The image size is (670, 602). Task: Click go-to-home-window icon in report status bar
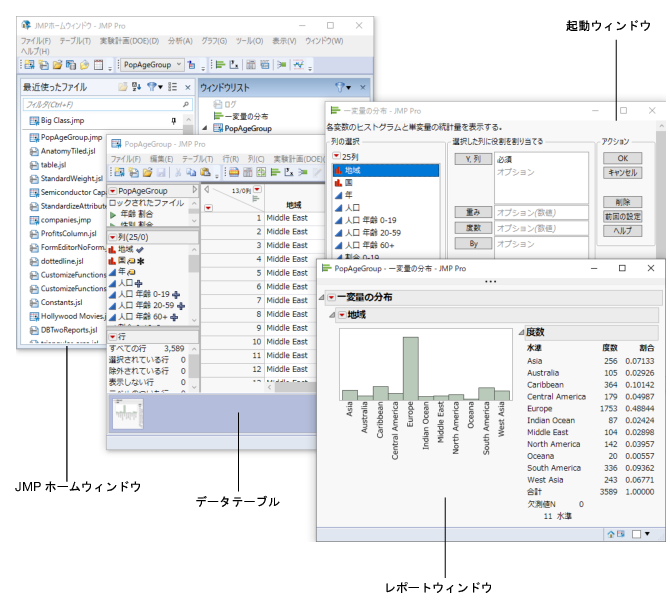point(611,534)
